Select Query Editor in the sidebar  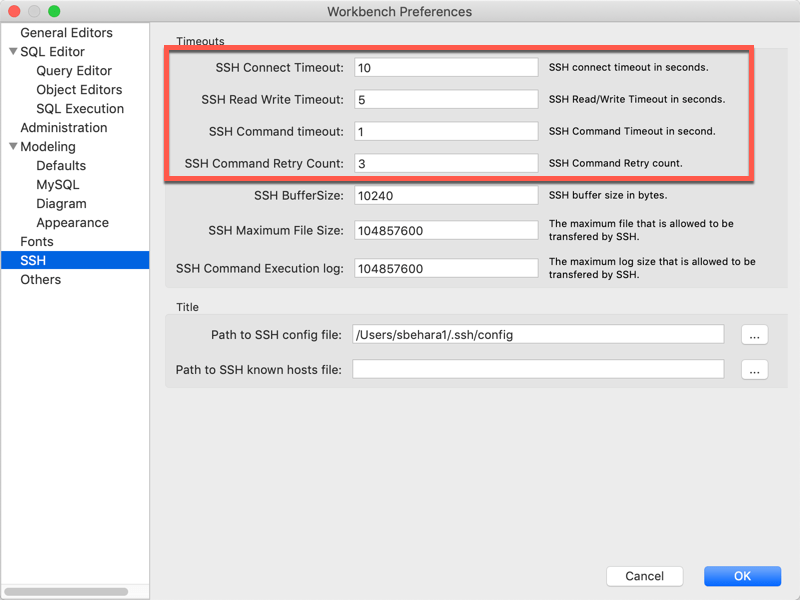(73, 70)
